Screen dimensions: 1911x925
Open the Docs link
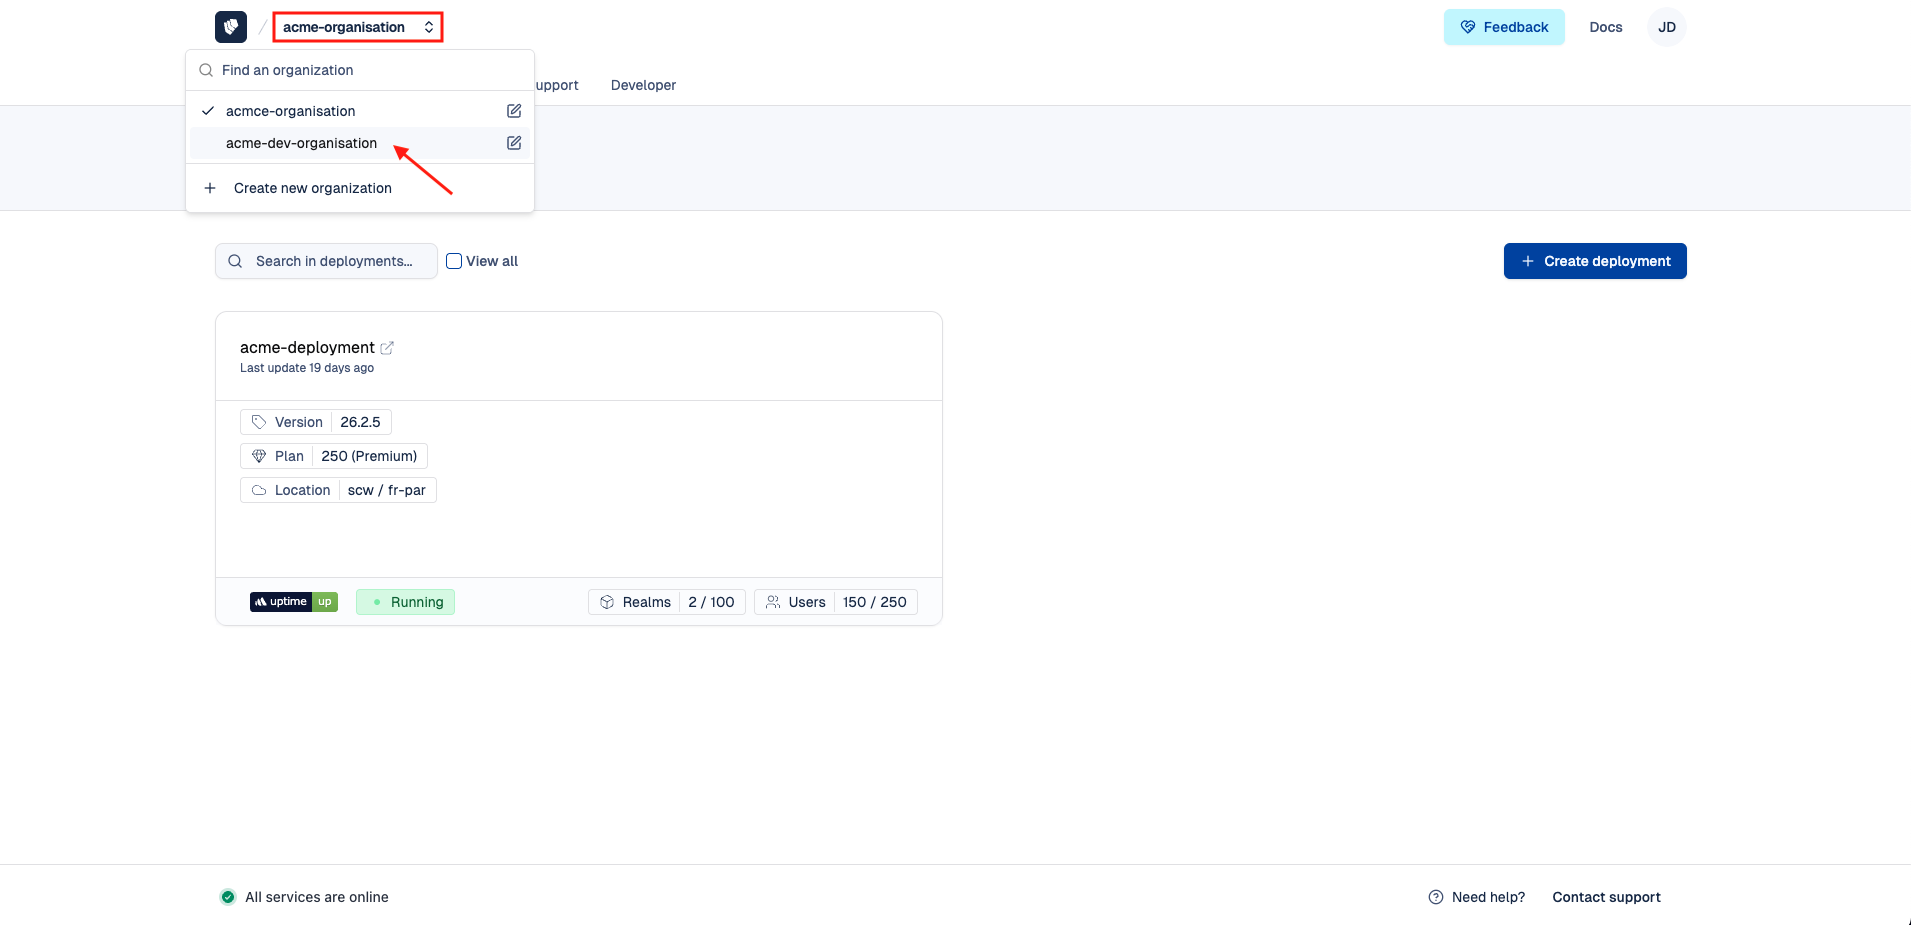tap(1605, 27)
